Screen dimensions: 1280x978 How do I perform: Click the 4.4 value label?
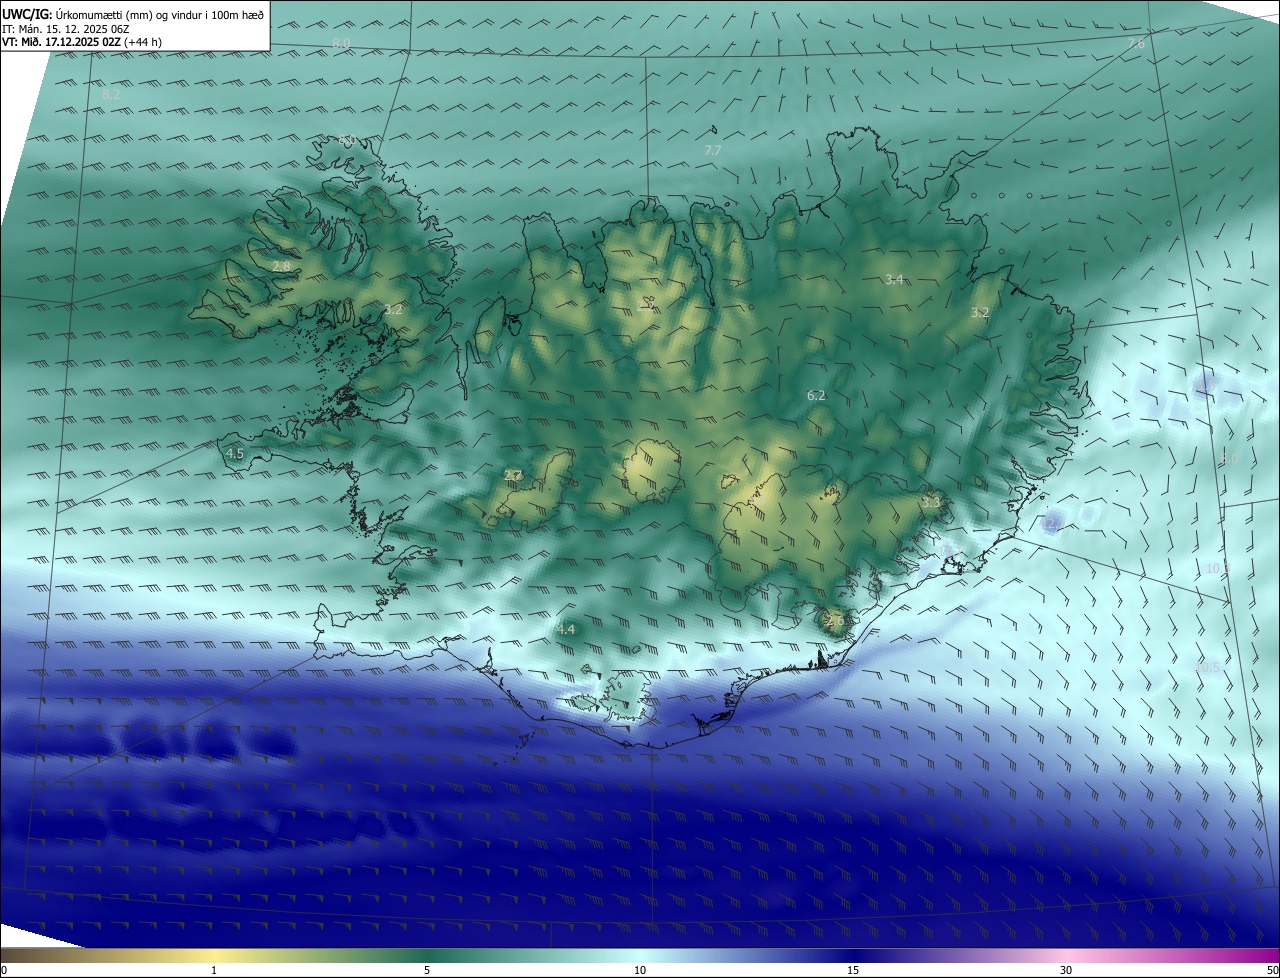coord(566,629)
